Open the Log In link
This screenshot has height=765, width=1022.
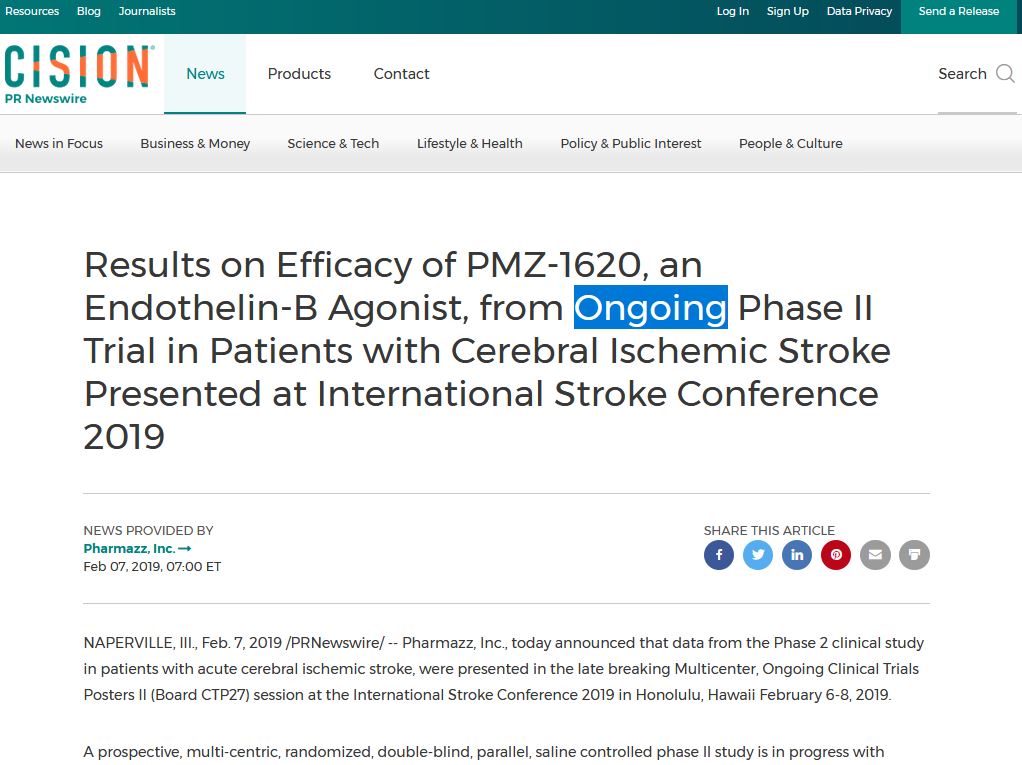[733, 11]
